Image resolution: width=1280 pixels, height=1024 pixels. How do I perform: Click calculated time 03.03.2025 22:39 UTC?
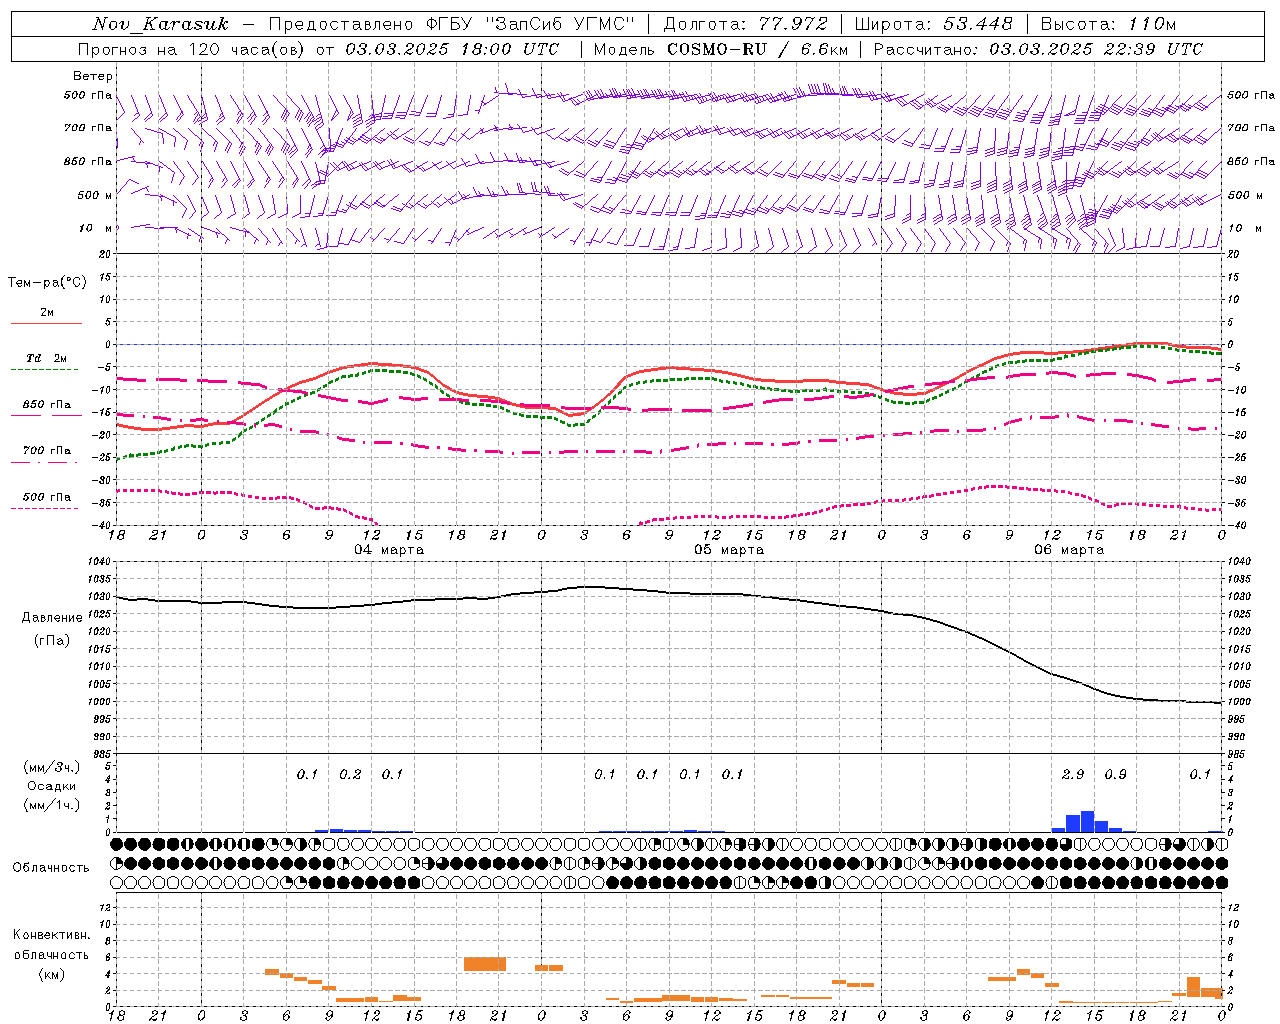click(x=1096, y=49)
